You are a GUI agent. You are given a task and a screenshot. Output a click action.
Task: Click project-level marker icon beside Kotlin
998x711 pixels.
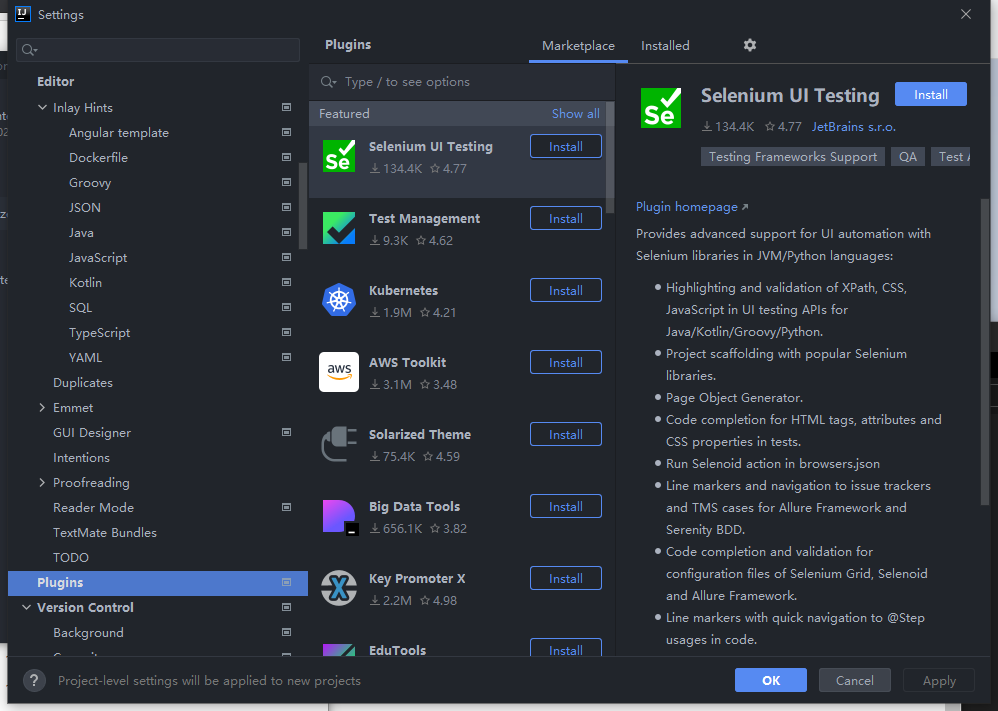[286, 282]
